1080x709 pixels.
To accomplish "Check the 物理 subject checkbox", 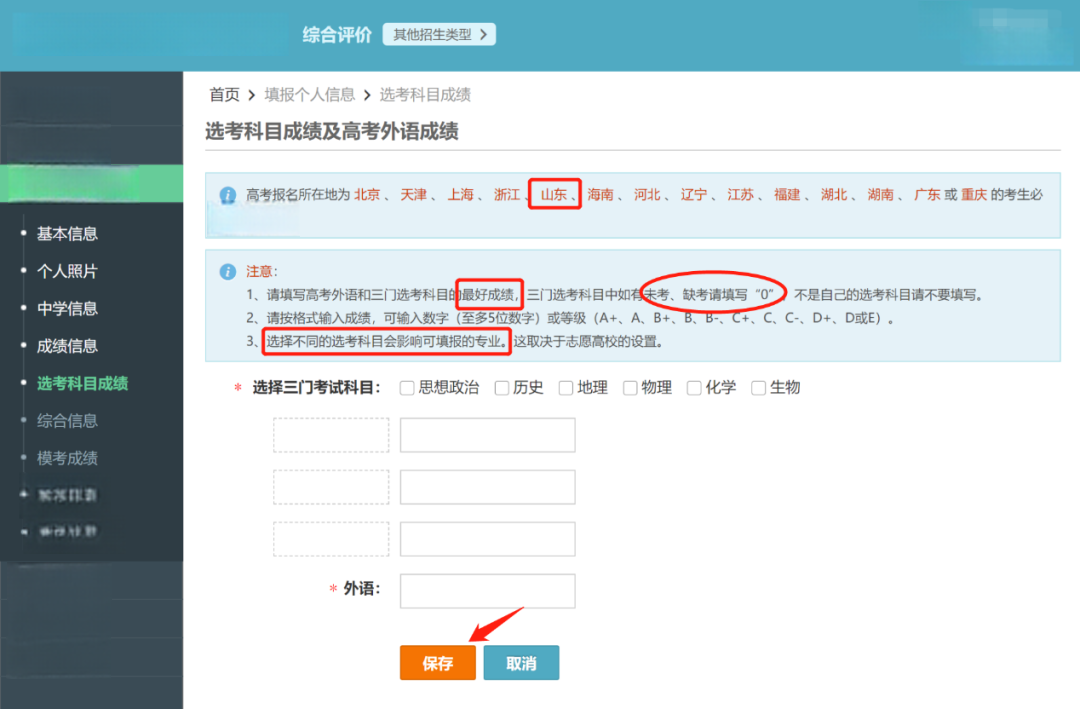I will coord(630,388).
